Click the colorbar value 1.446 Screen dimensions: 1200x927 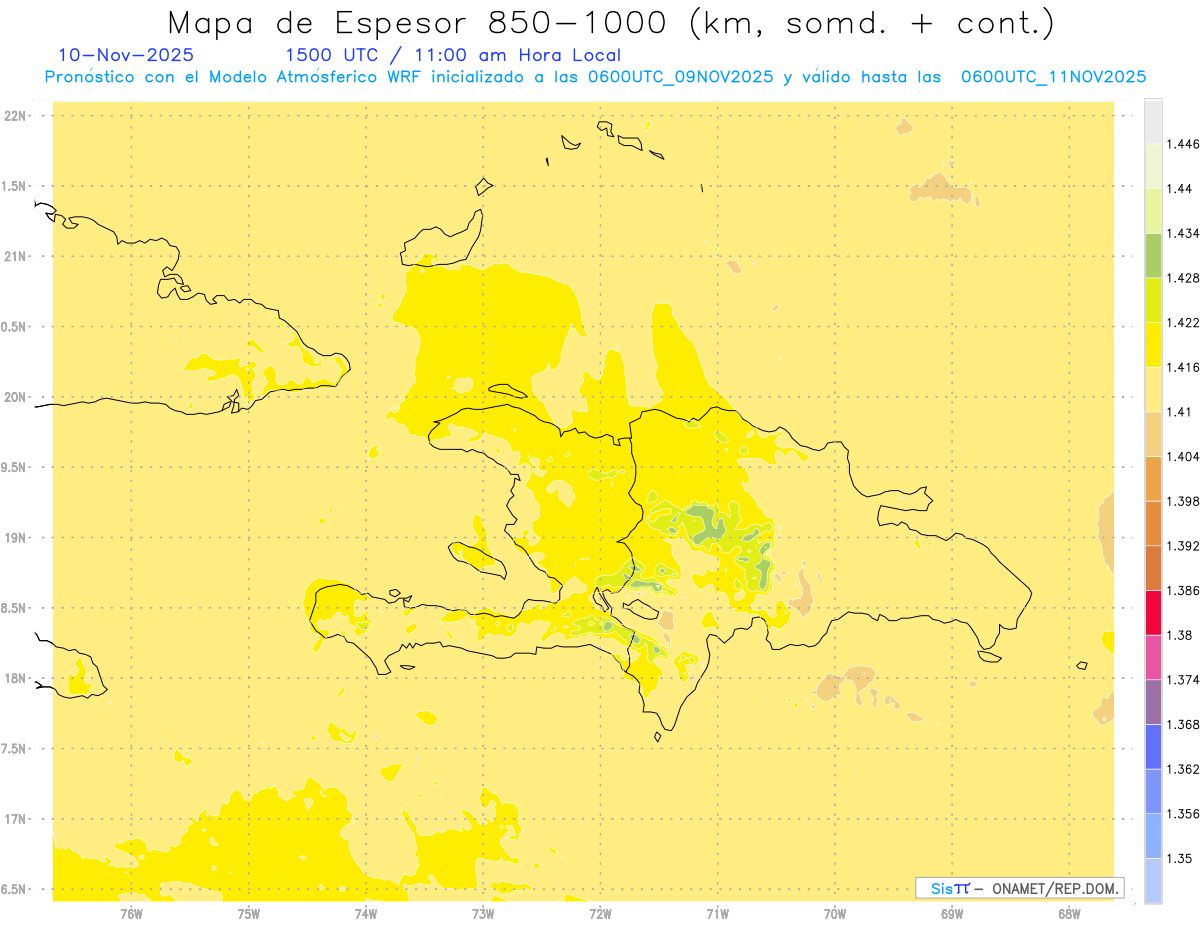coord(1183,144)
